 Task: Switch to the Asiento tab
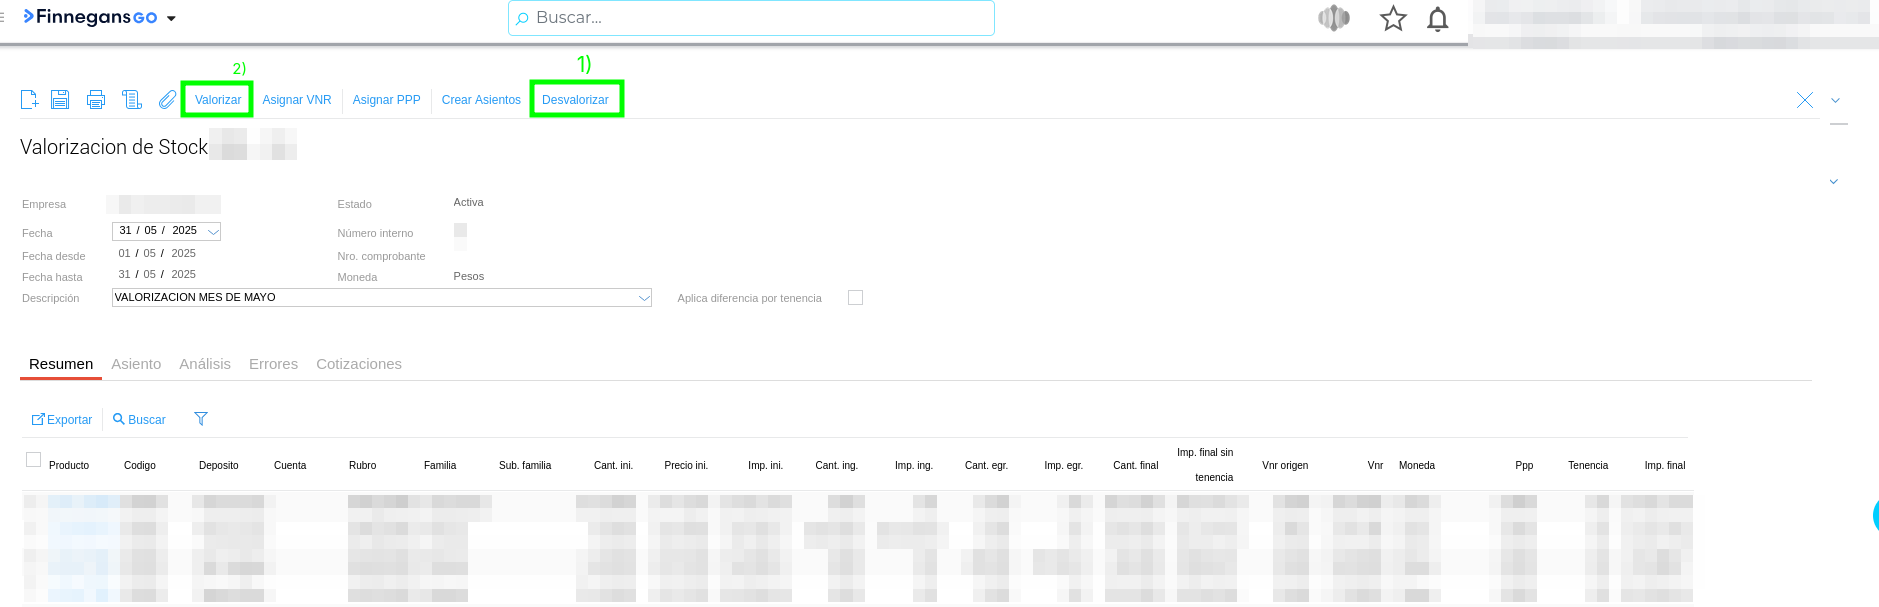pos(136,364)
